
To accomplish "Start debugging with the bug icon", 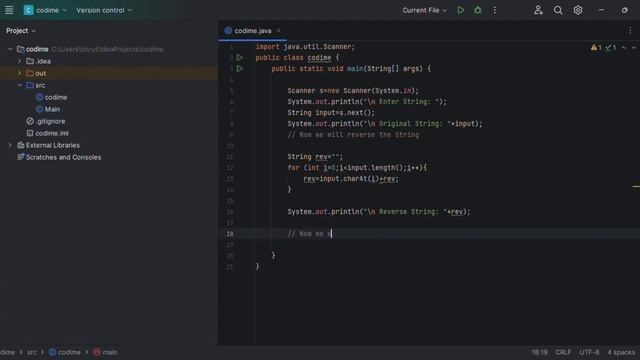I will tap(478, 10).
